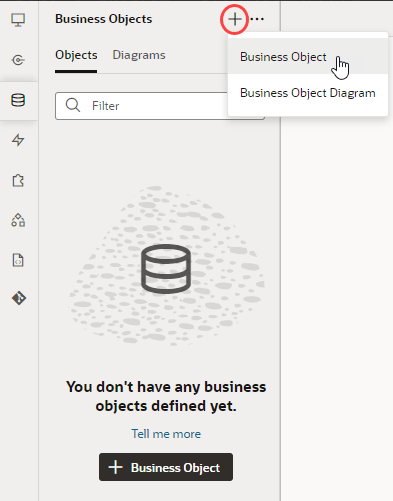
Task: Switch to the Objects tab
Action: click(x=76, y=55)
